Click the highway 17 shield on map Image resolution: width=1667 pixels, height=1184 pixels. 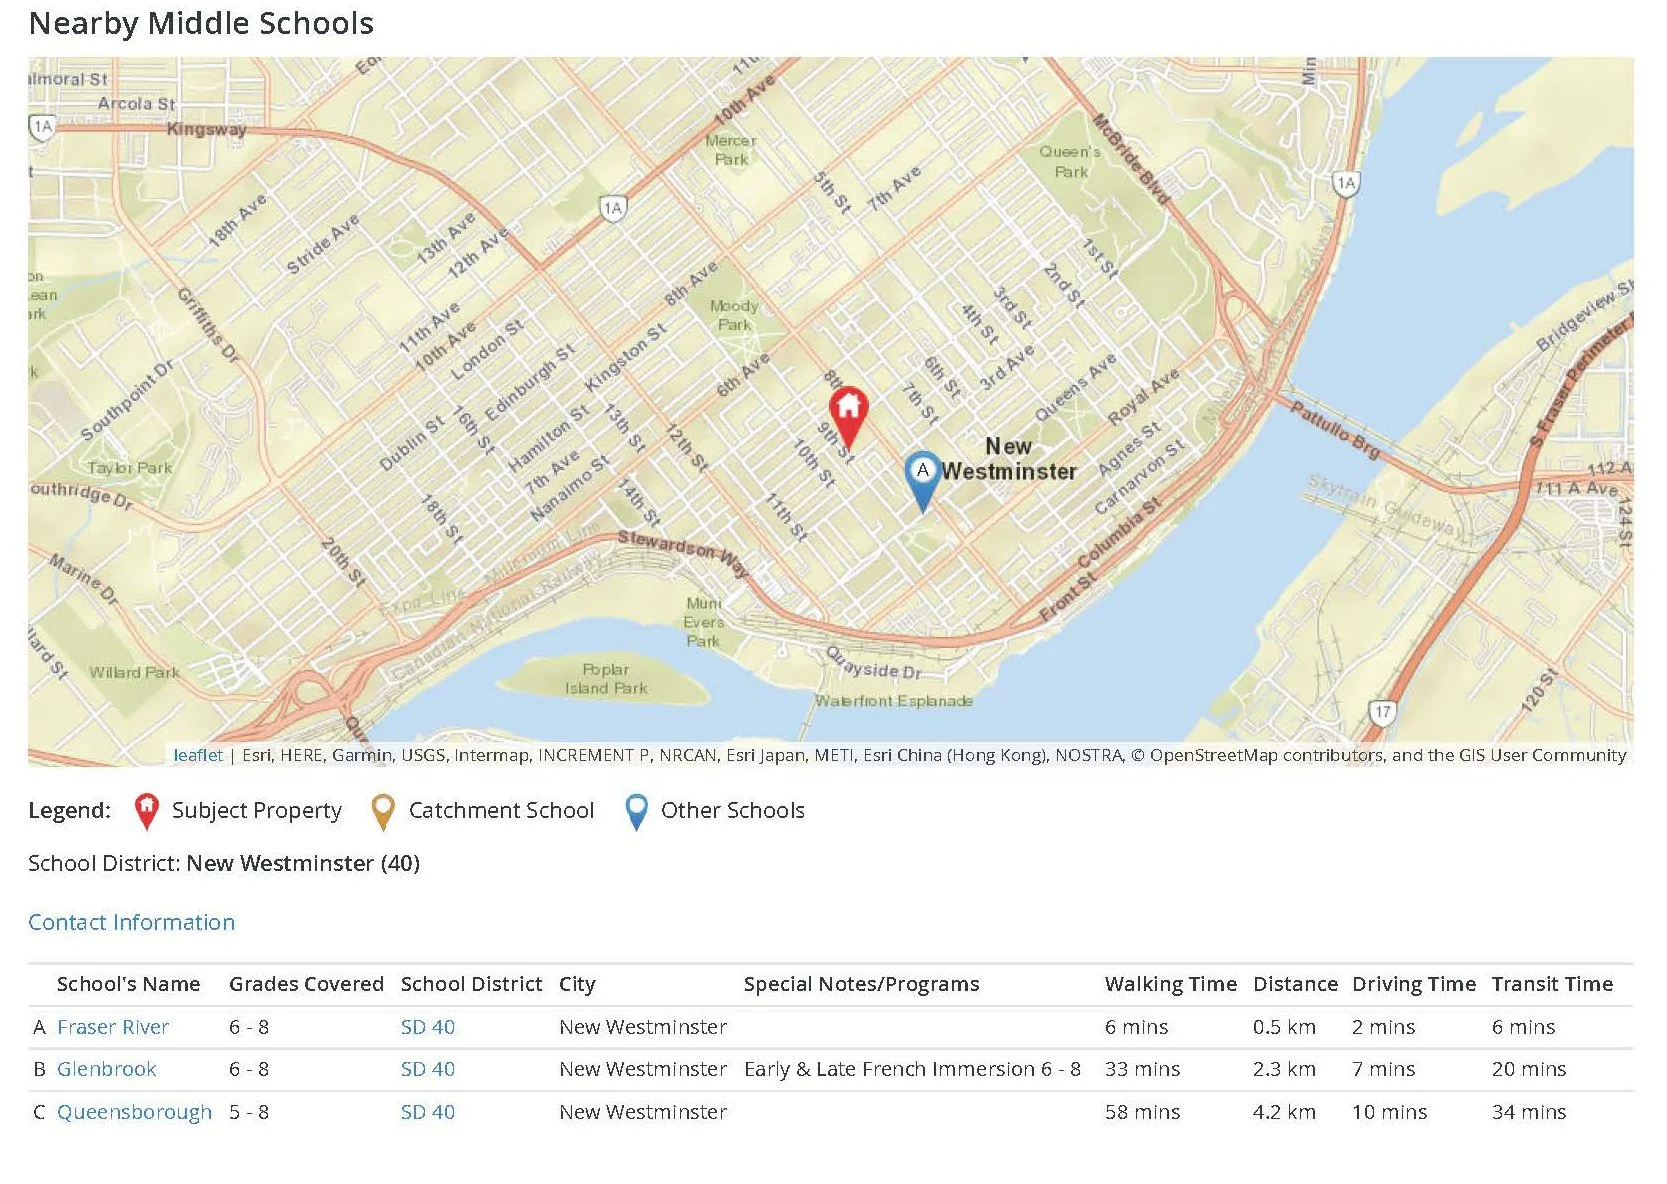pyautogui.click(x=1382, y=713)
